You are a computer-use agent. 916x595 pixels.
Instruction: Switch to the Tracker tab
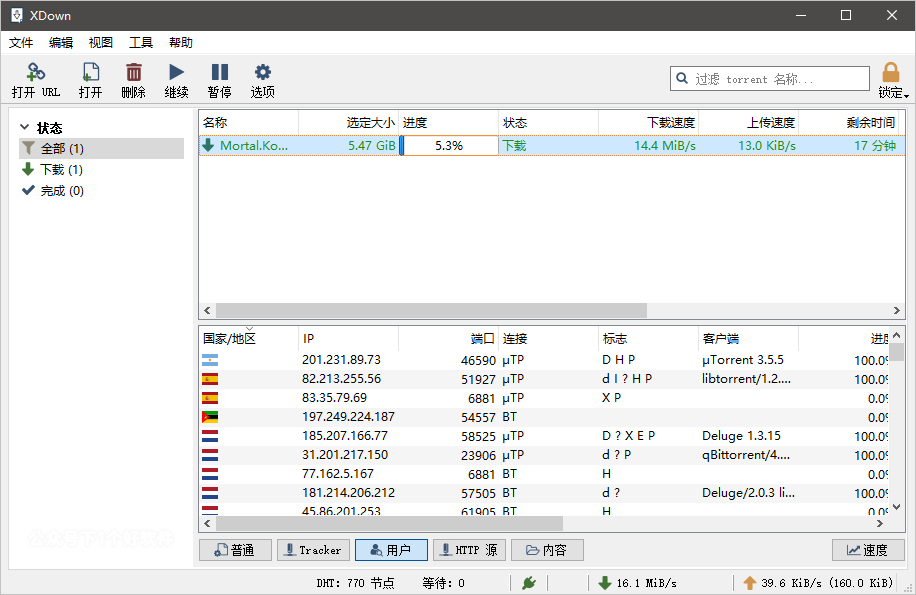[x=313, y=550]
